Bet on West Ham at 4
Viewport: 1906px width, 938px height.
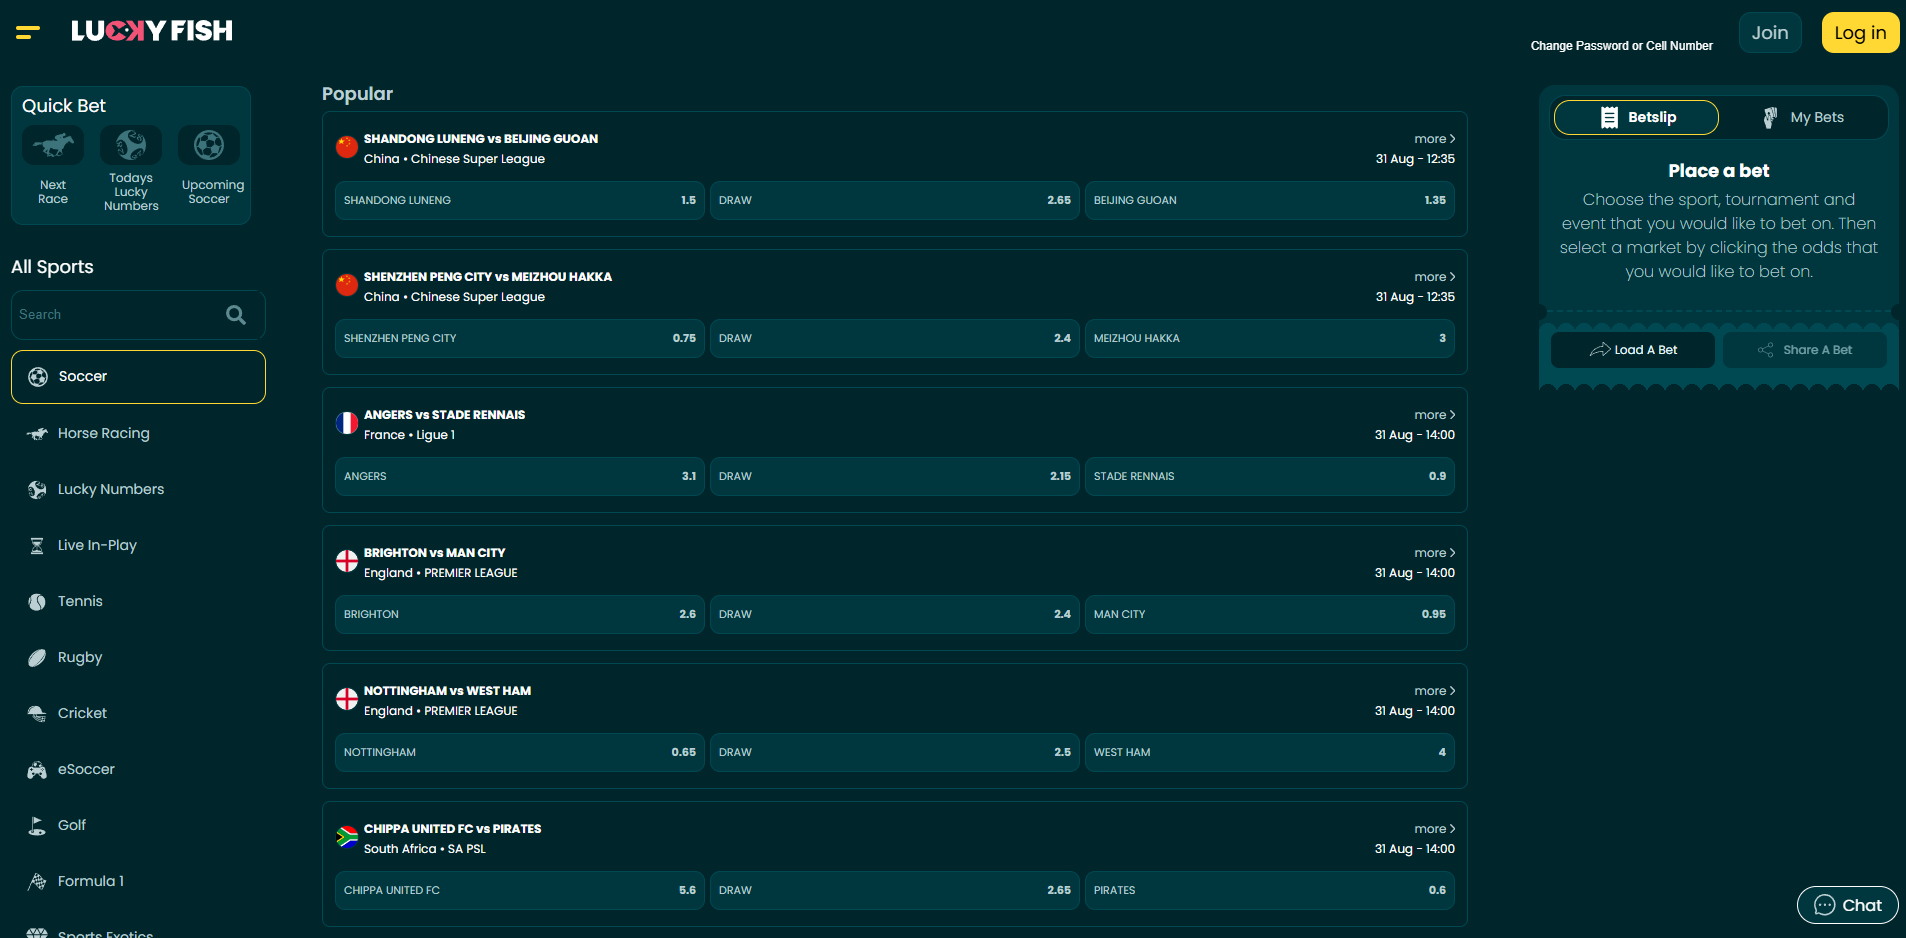click(1270, 752)
